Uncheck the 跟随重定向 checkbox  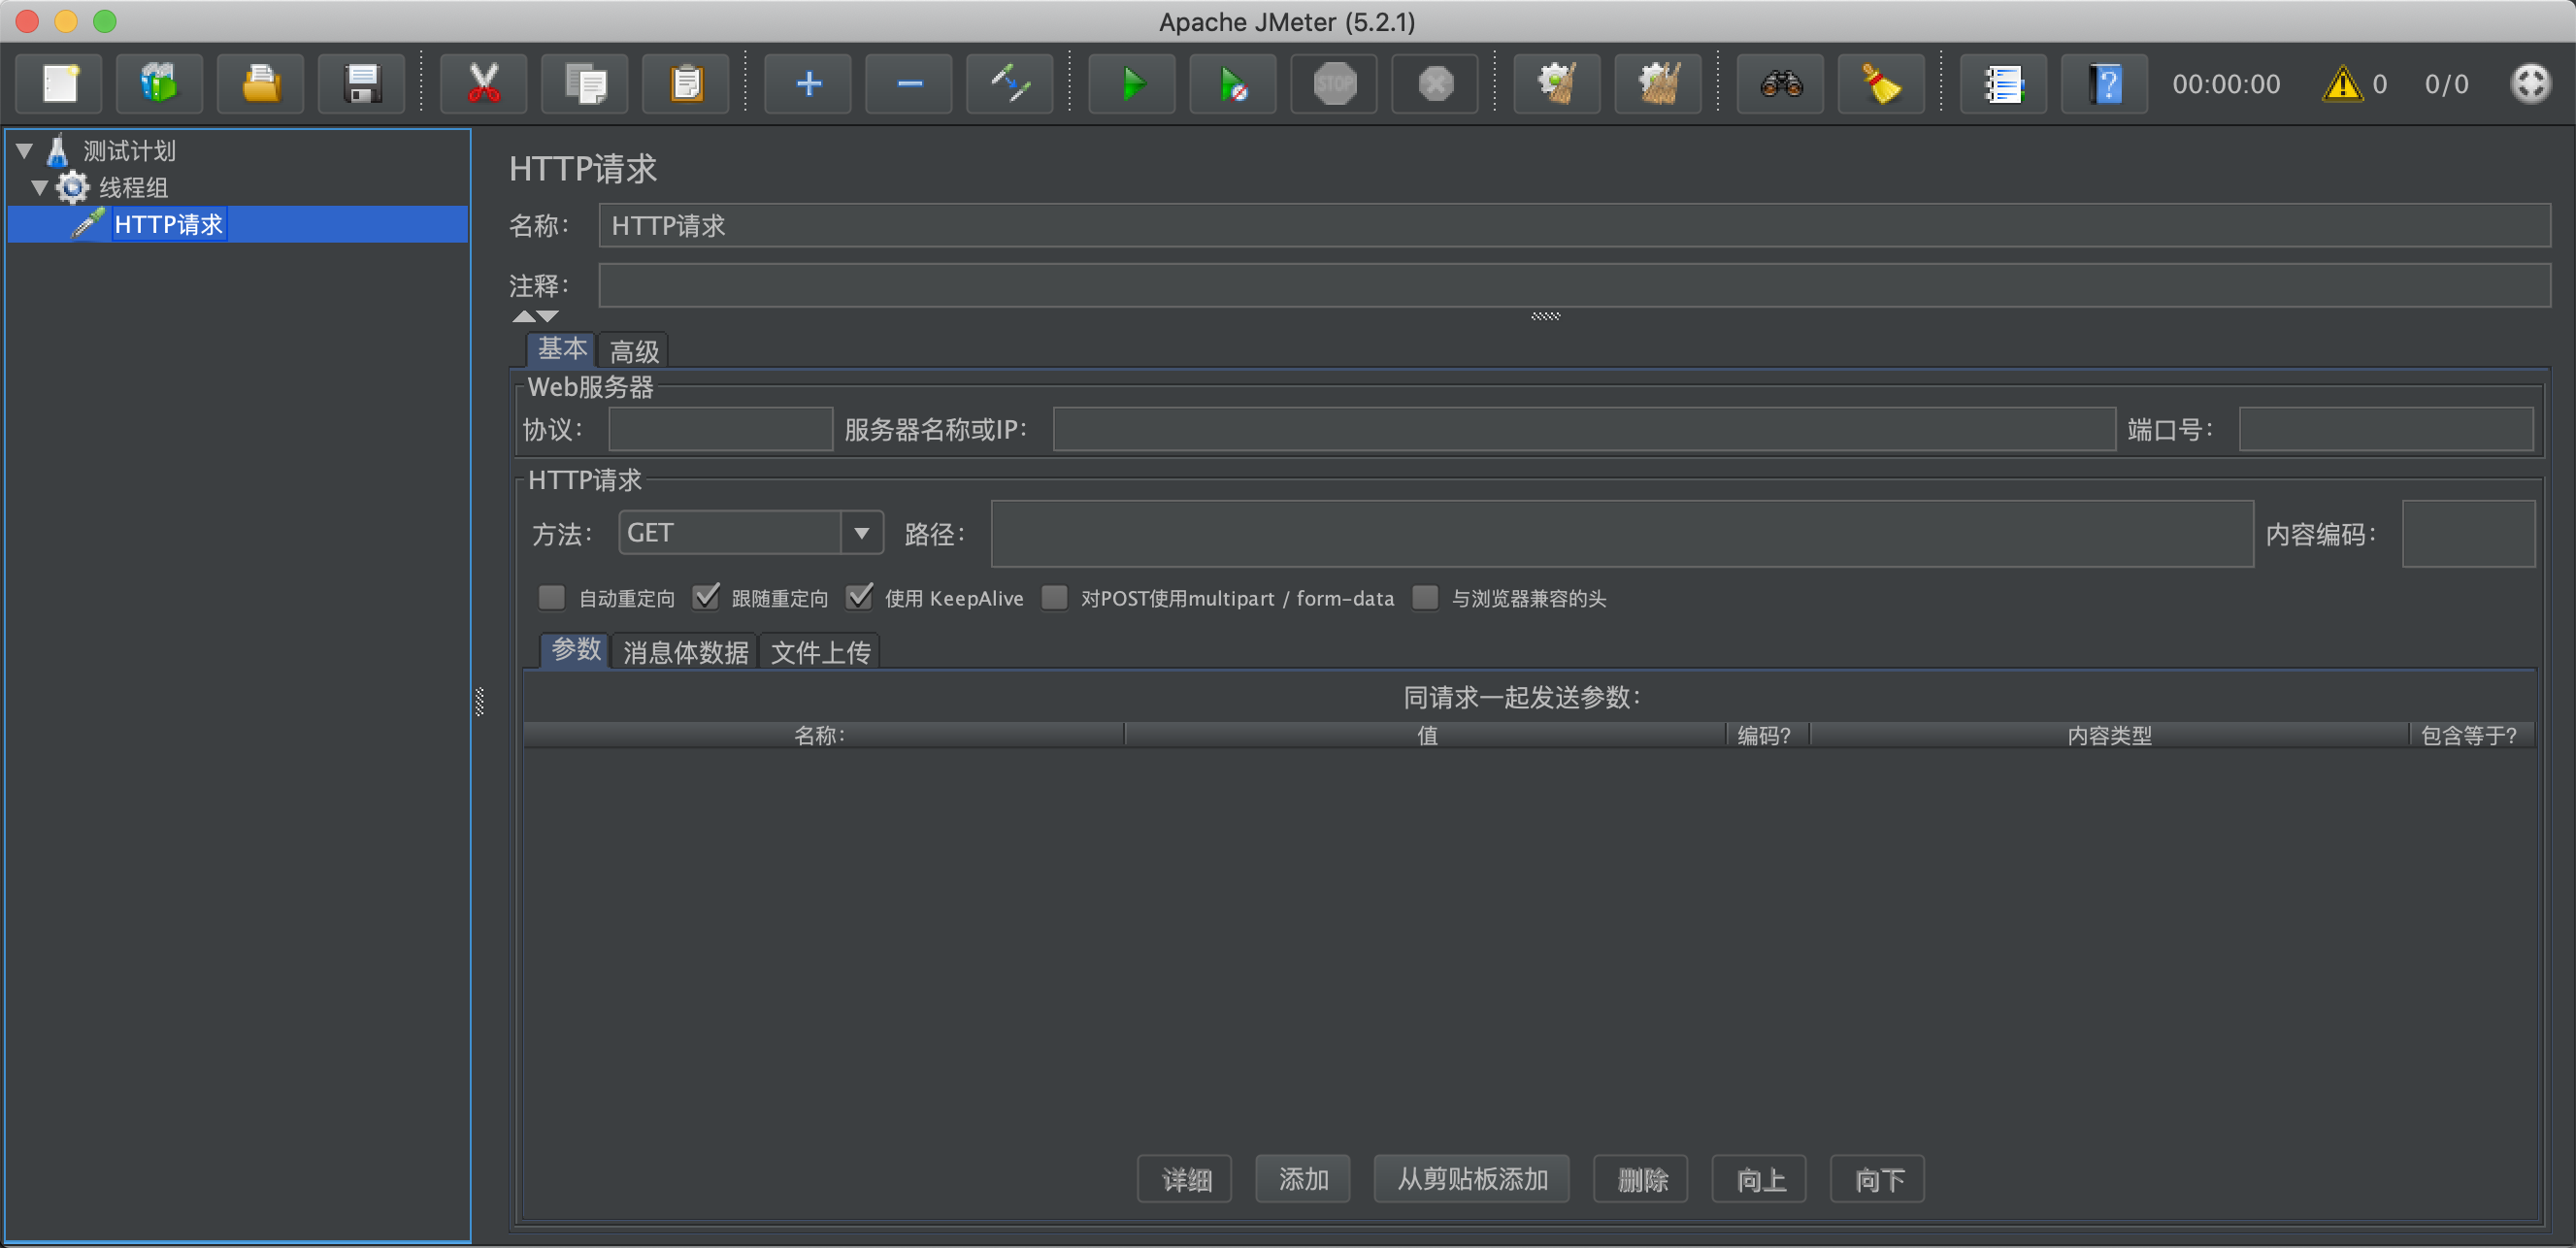(706, 598)
